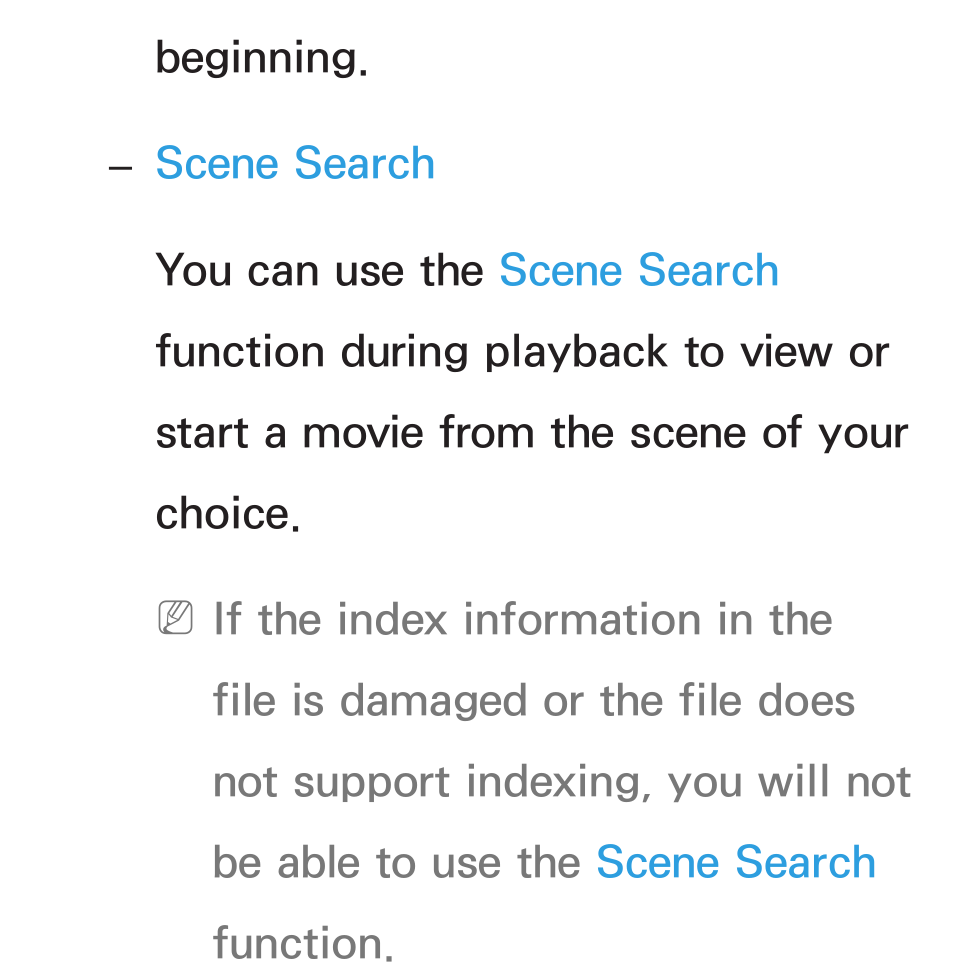Open Scene Search link in the gray note
The image size is (954, 977).
pos(736,862)
